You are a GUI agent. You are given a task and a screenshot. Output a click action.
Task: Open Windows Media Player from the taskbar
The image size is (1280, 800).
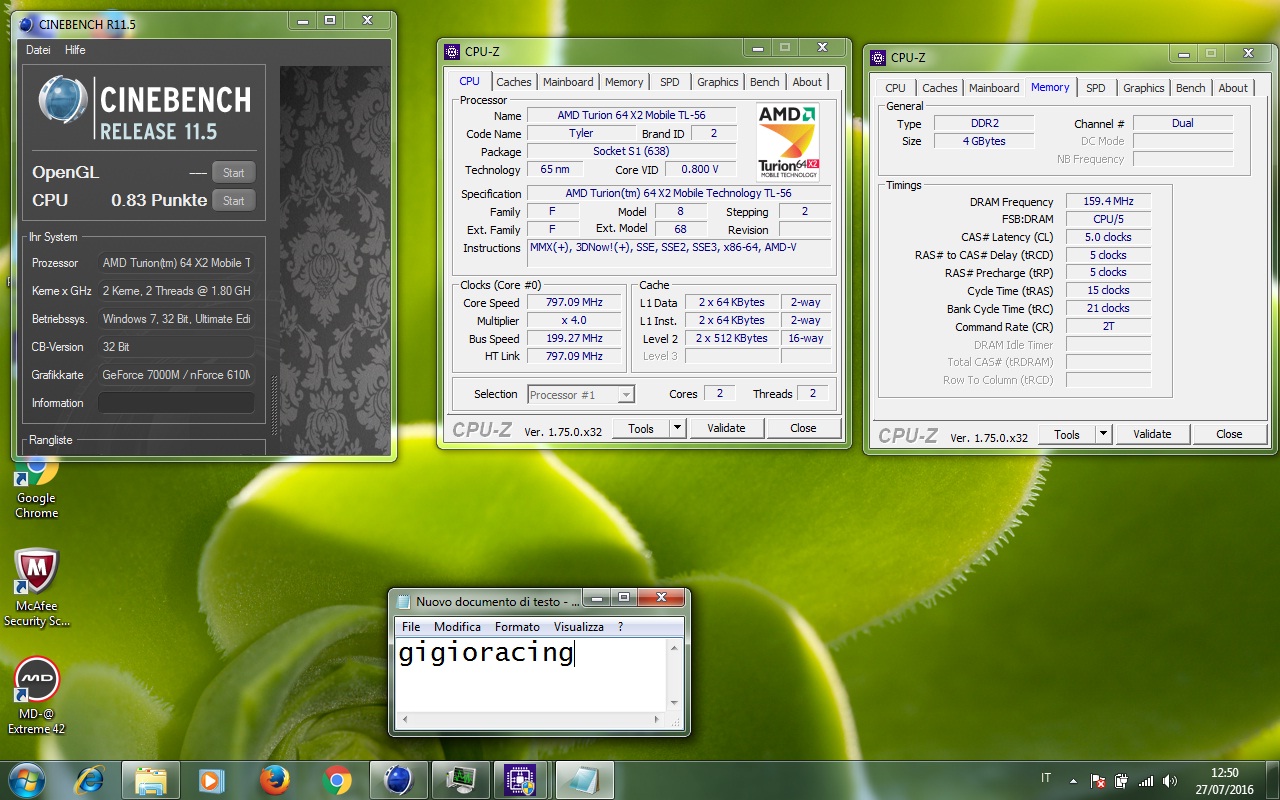click(212, 780)
